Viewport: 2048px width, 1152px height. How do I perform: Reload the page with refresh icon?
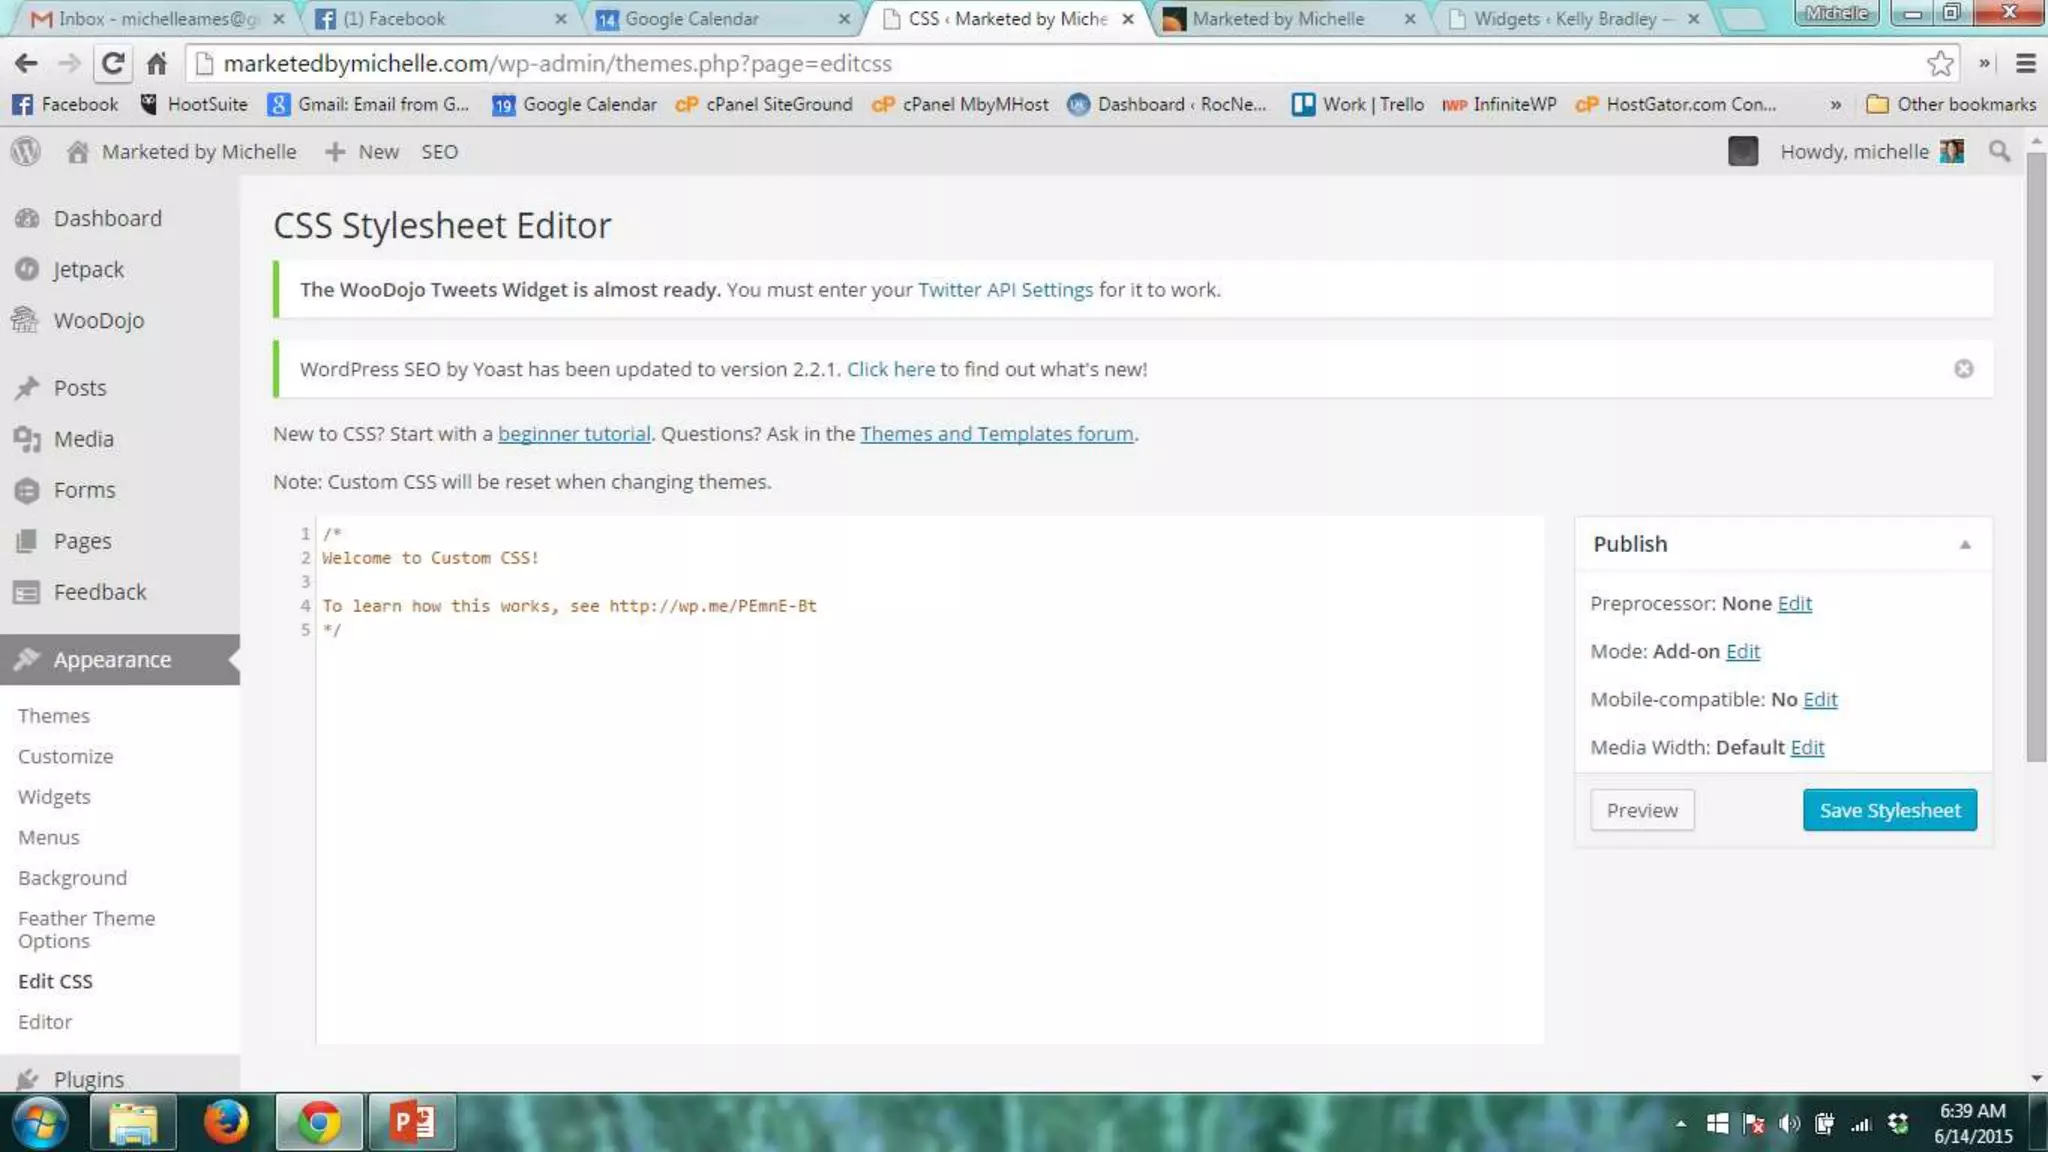coord(113,63)
